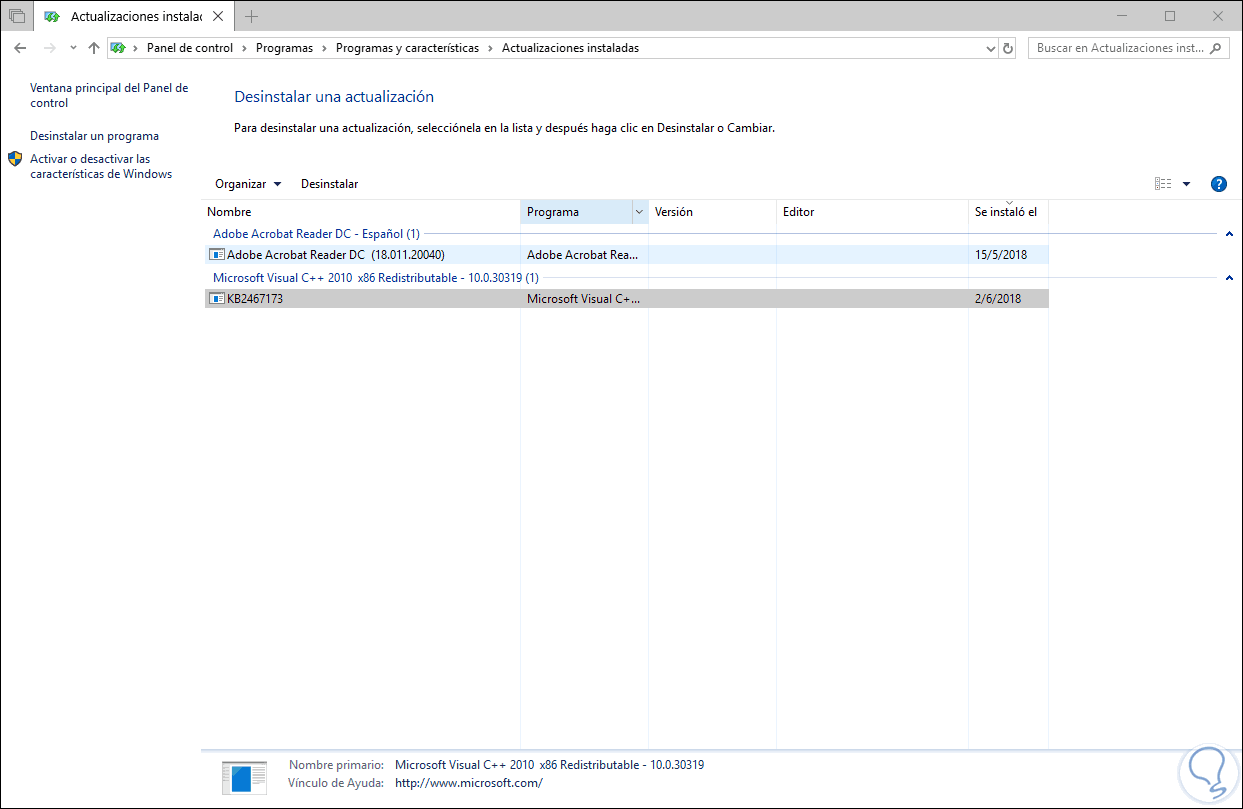Navigate to Programas breadcrumb
1243x809 pixels.
click(284, 48)
